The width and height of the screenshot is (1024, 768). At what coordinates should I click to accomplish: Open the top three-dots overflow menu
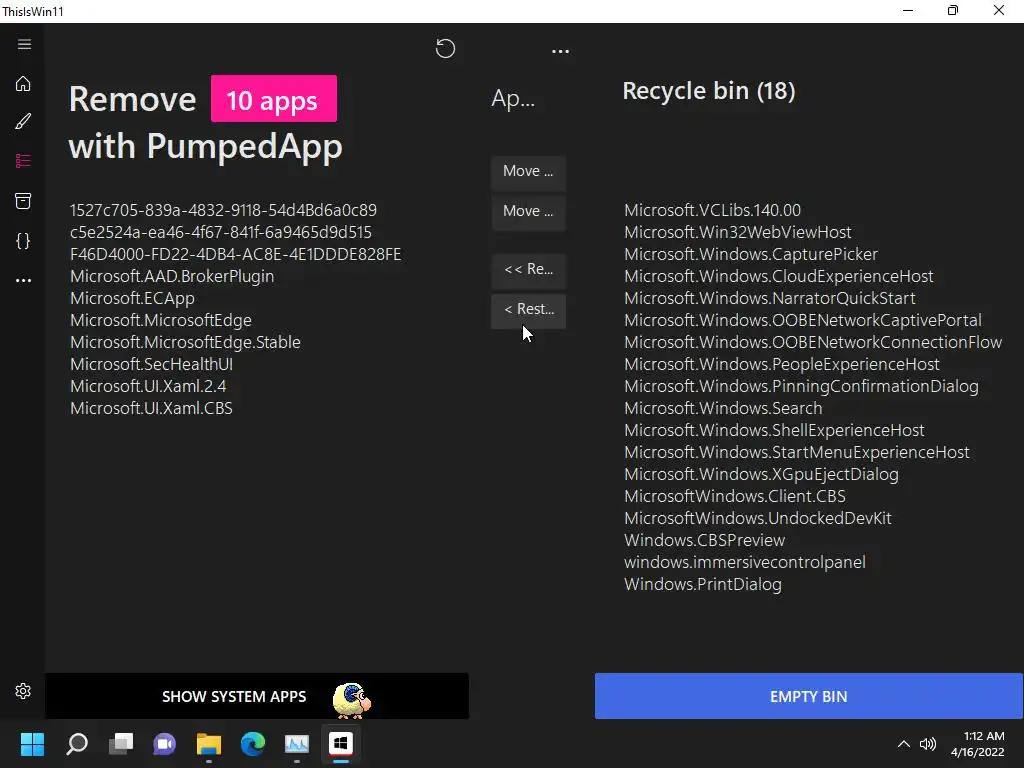(x=560, y=51)
